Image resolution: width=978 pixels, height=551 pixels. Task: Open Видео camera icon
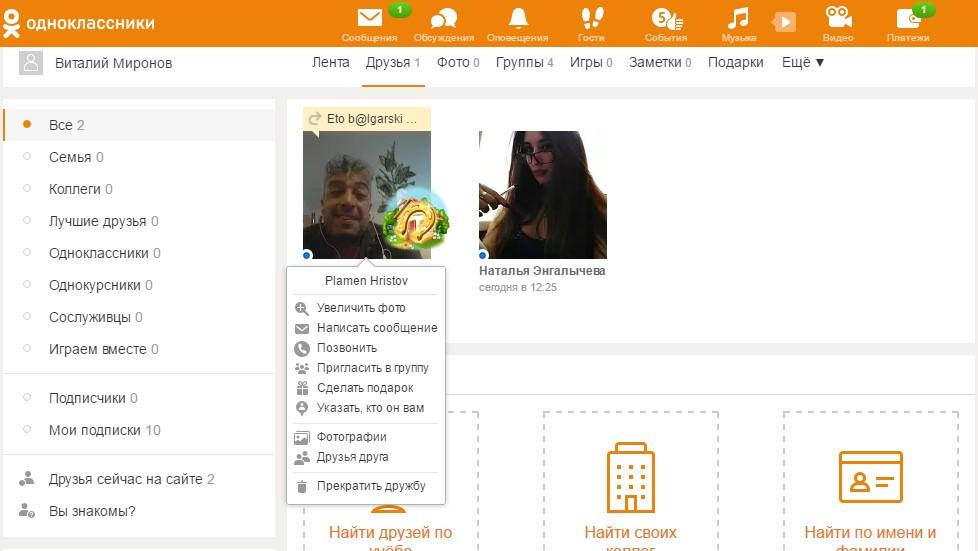coord(837,19)
